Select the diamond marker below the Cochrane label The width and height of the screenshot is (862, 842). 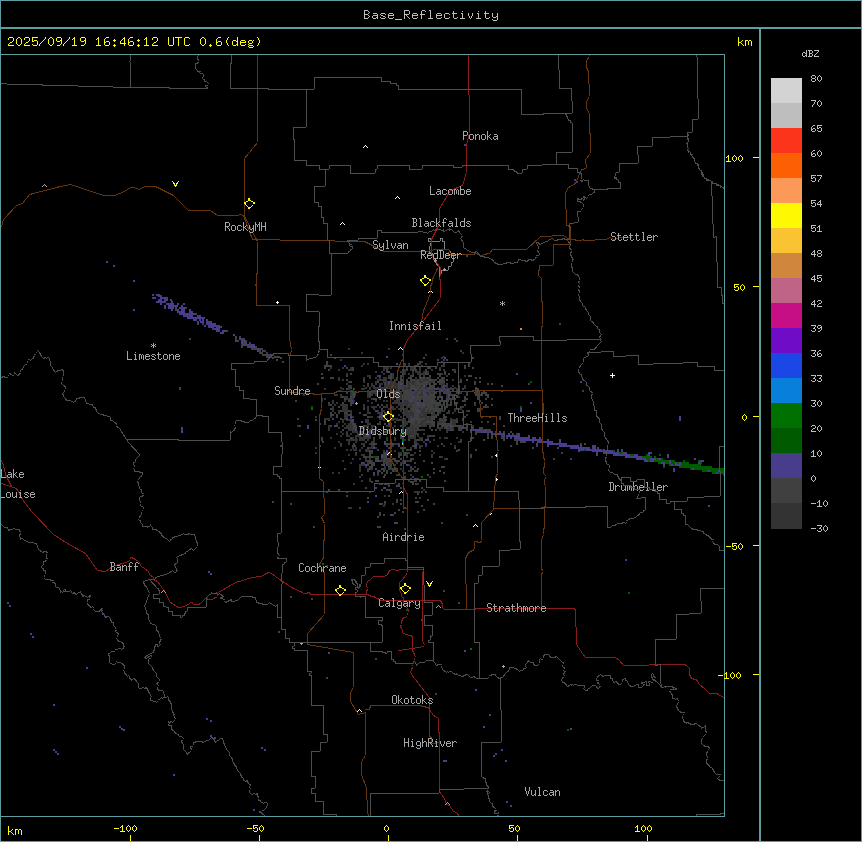click(340, 591)
